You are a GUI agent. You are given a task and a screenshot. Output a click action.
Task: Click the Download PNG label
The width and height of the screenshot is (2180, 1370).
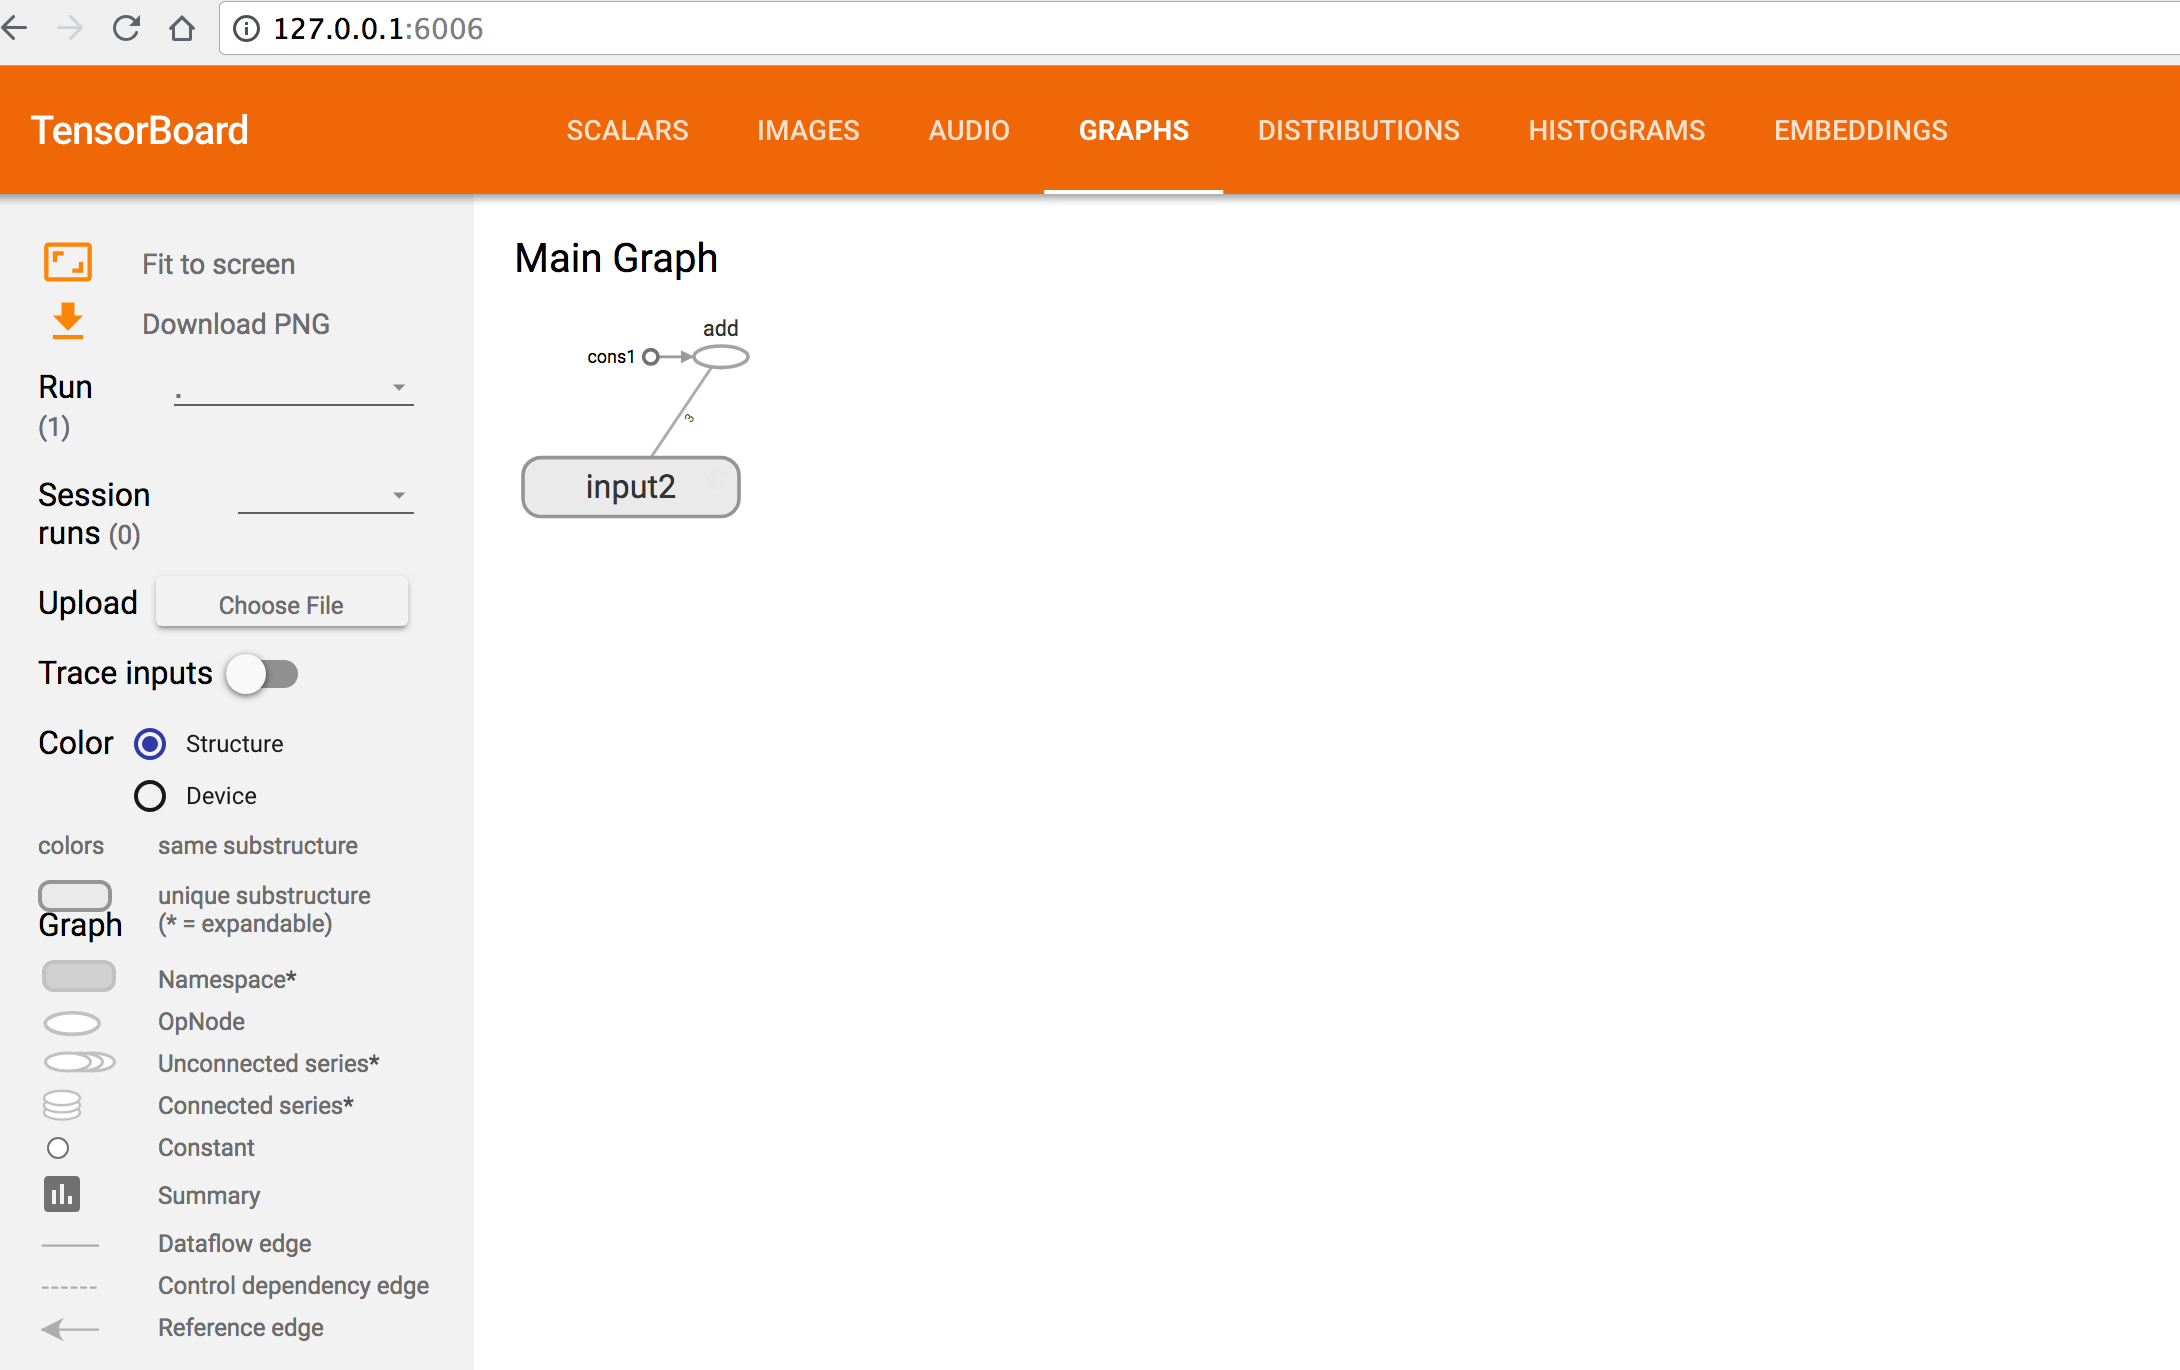(236, 324)
